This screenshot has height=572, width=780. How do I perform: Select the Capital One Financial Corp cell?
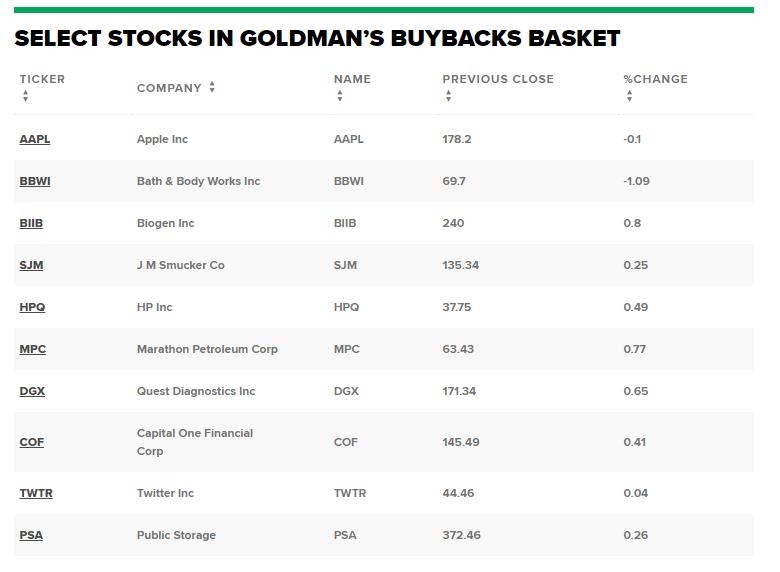[x=195, y=442]
